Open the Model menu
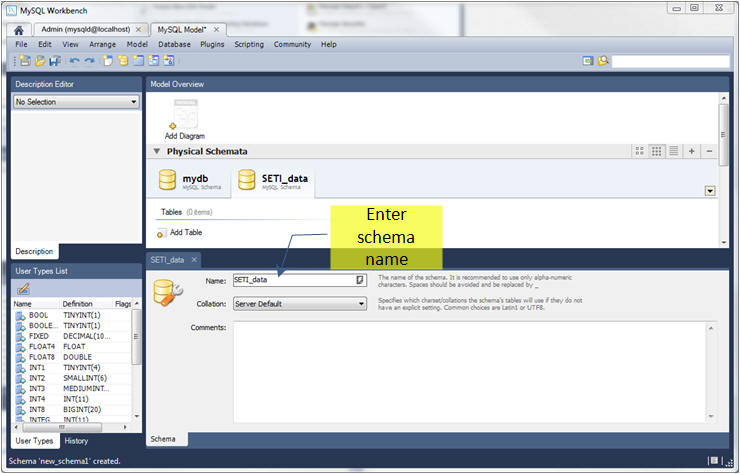Screen dimensions: 740x474 [x=137, y=44]
